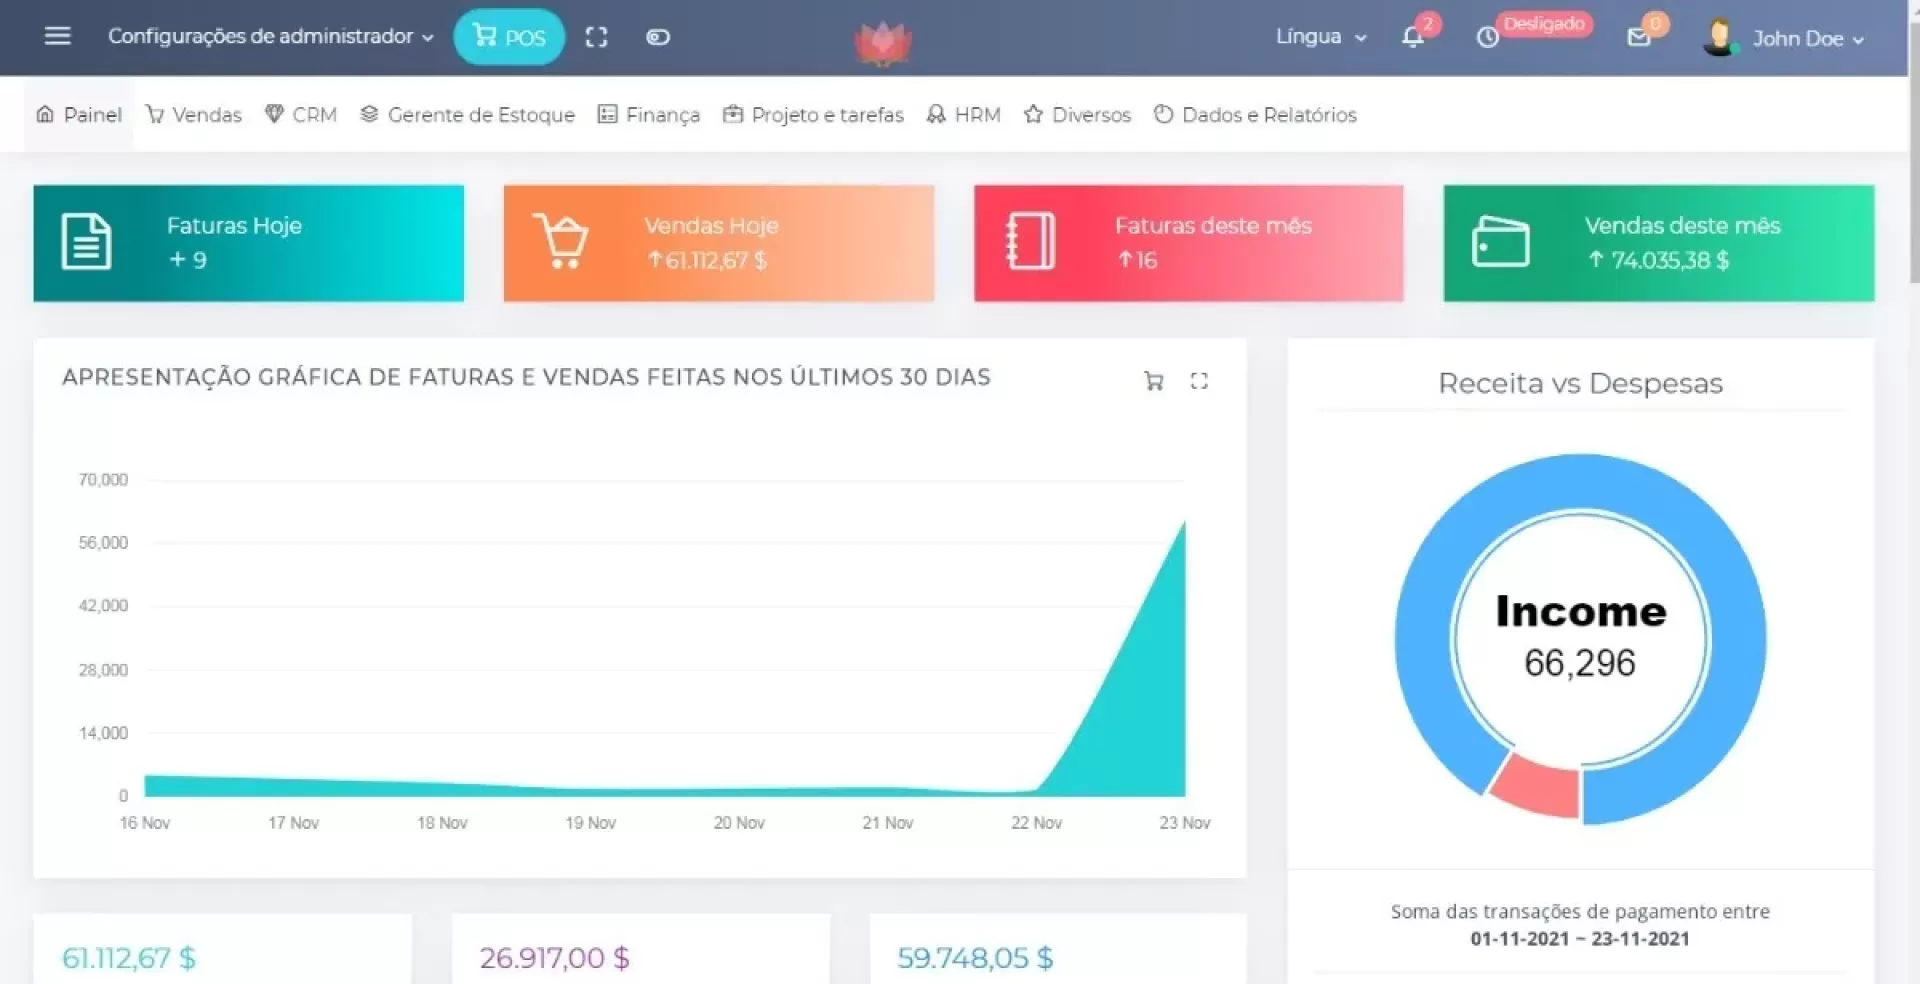Select the Gerente de Estoque menu
1920x984 pixels.
click(468, 115)
